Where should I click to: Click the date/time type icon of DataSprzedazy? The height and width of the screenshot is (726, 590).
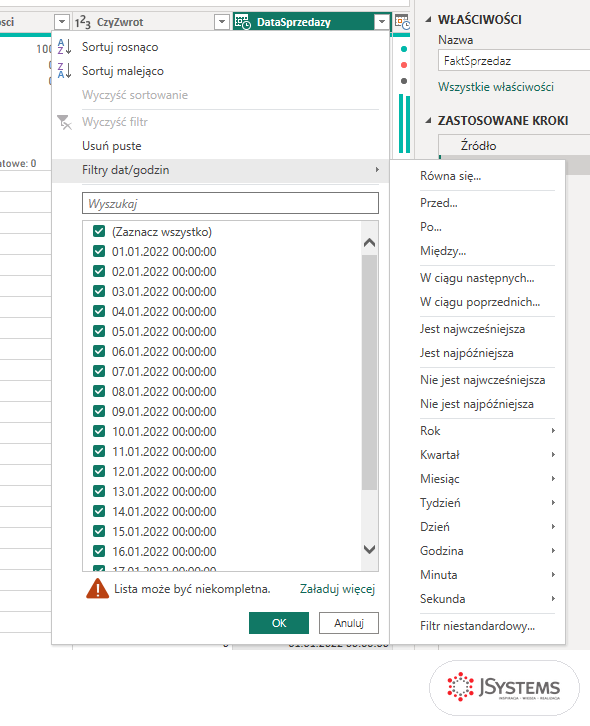243,22
